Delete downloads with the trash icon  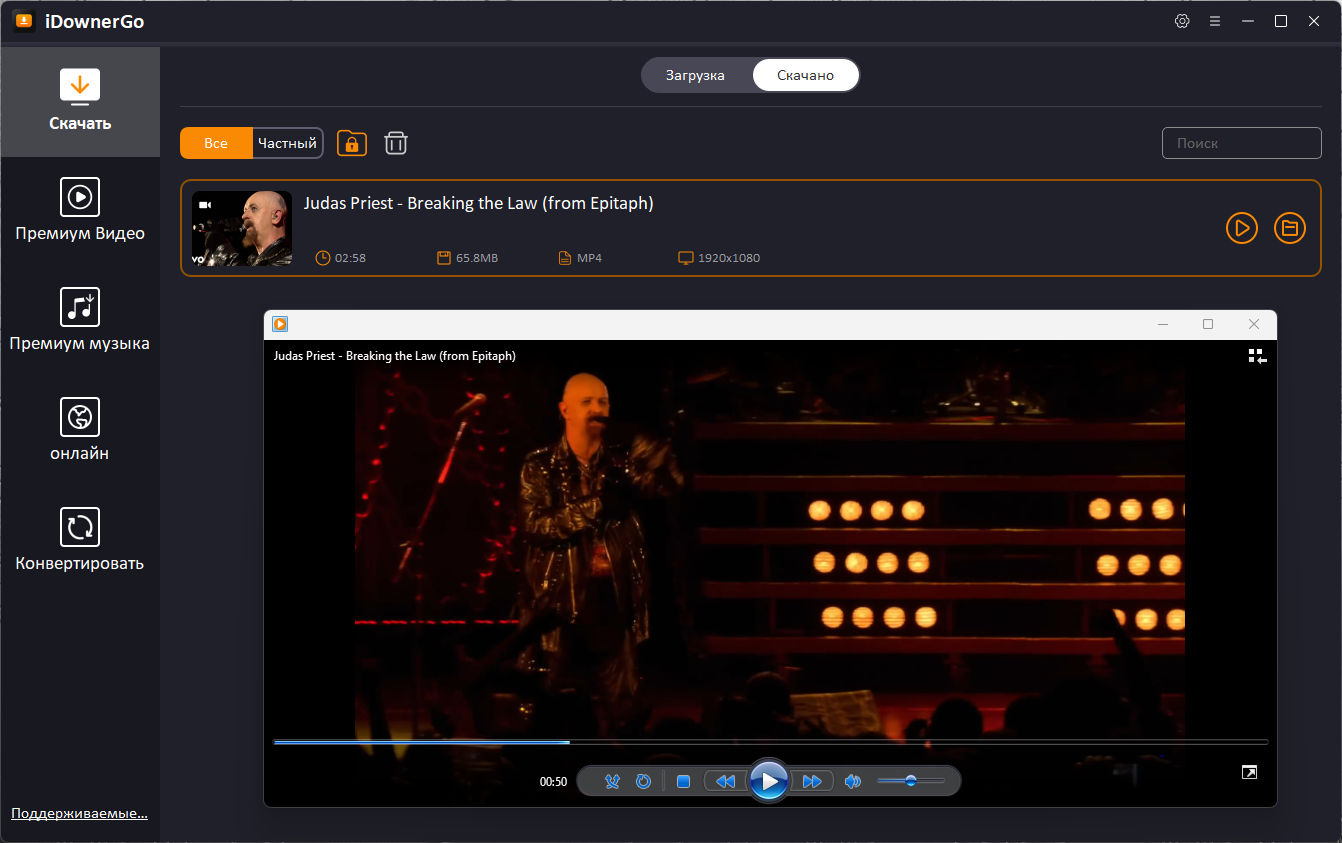pos(396,143)
